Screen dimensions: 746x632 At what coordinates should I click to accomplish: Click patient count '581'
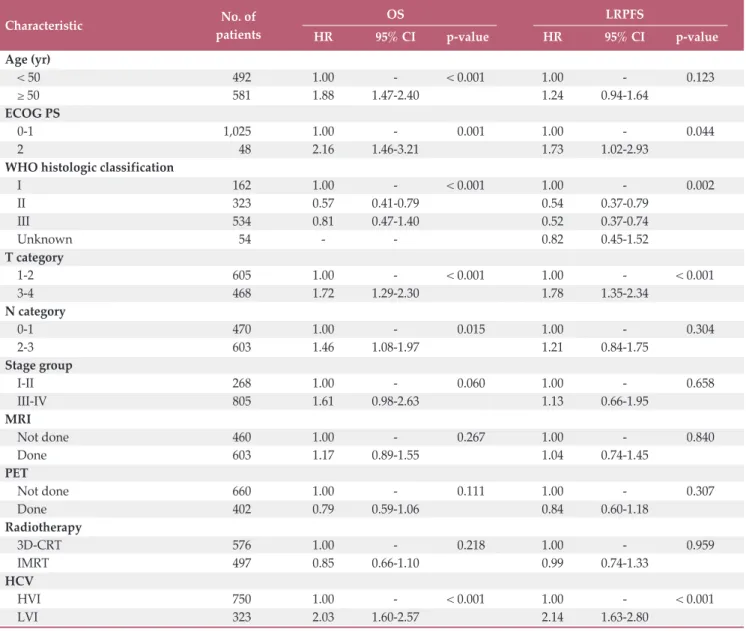pos(242,96)
